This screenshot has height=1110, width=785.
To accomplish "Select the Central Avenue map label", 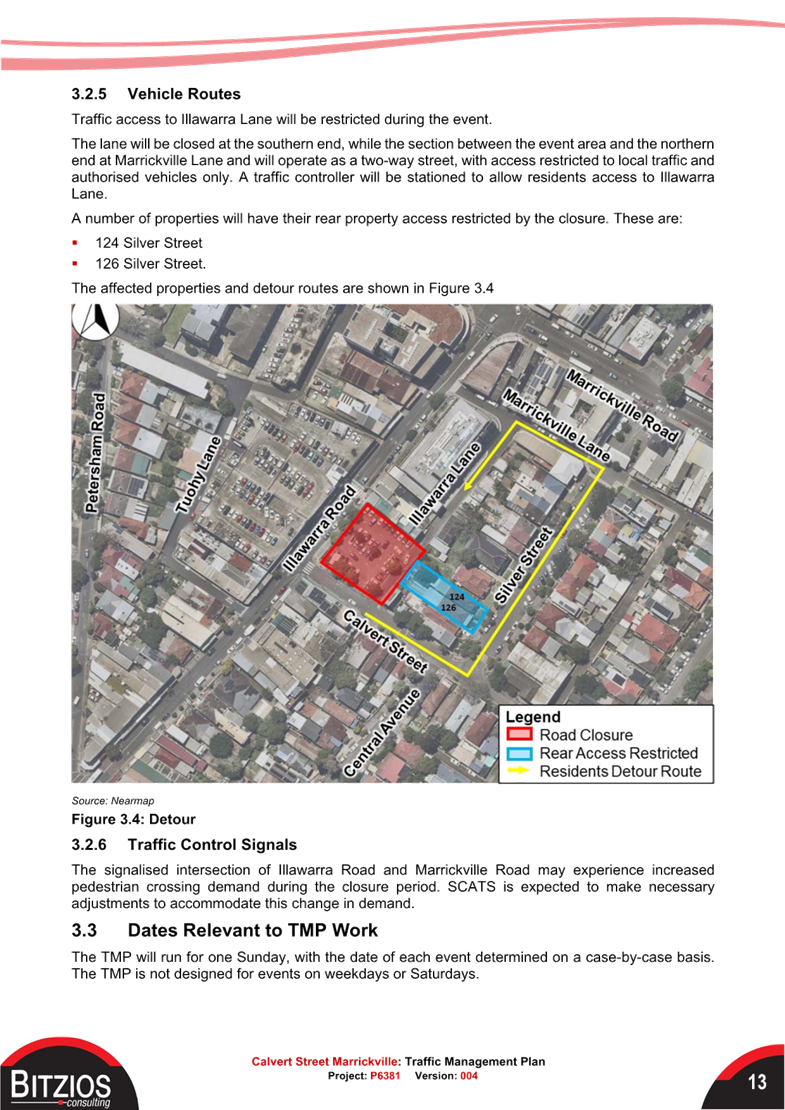I will coord(383,732).
